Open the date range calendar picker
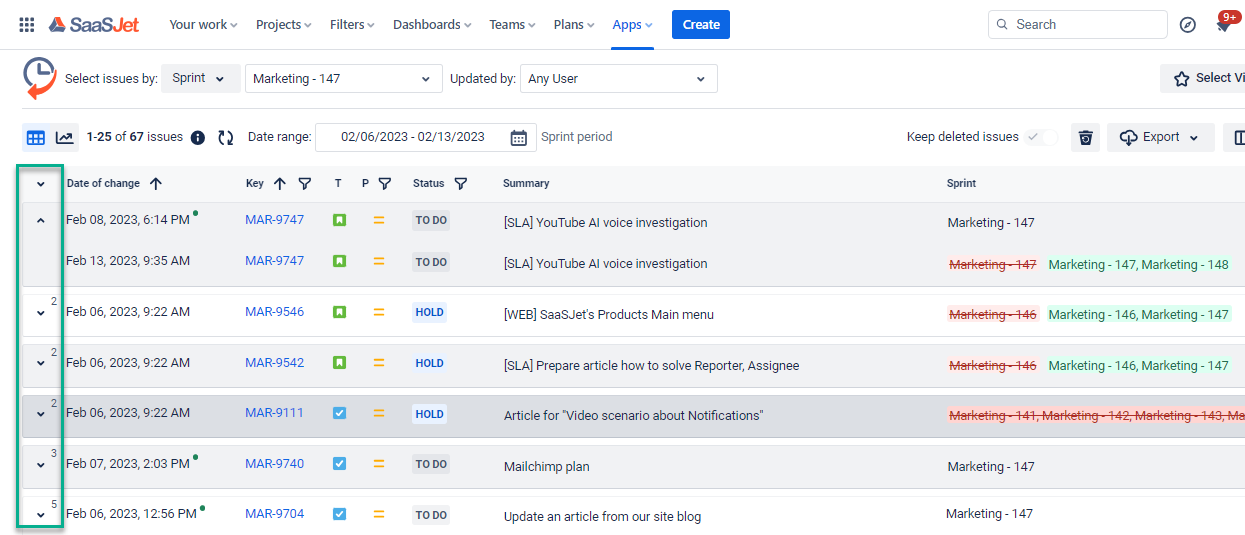Screen dimensions: 1245x535 (518, 137)
